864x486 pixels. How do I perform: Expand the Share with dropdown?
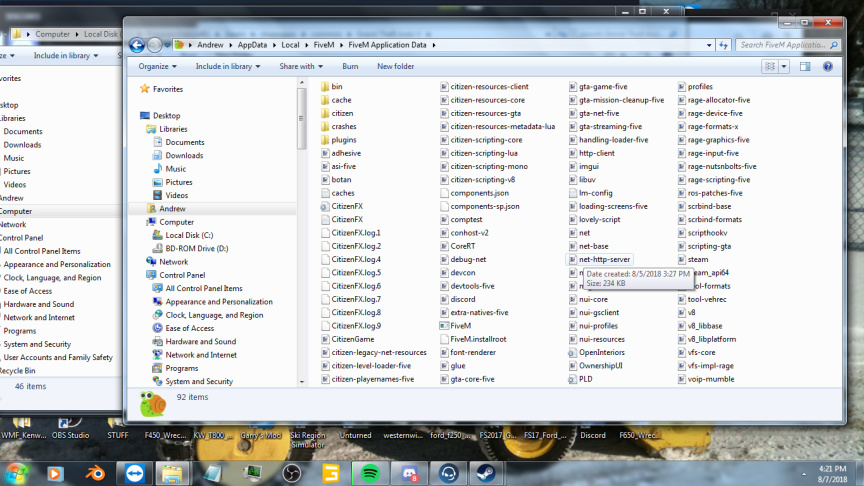pyautogui.click(x=301, y=66)
